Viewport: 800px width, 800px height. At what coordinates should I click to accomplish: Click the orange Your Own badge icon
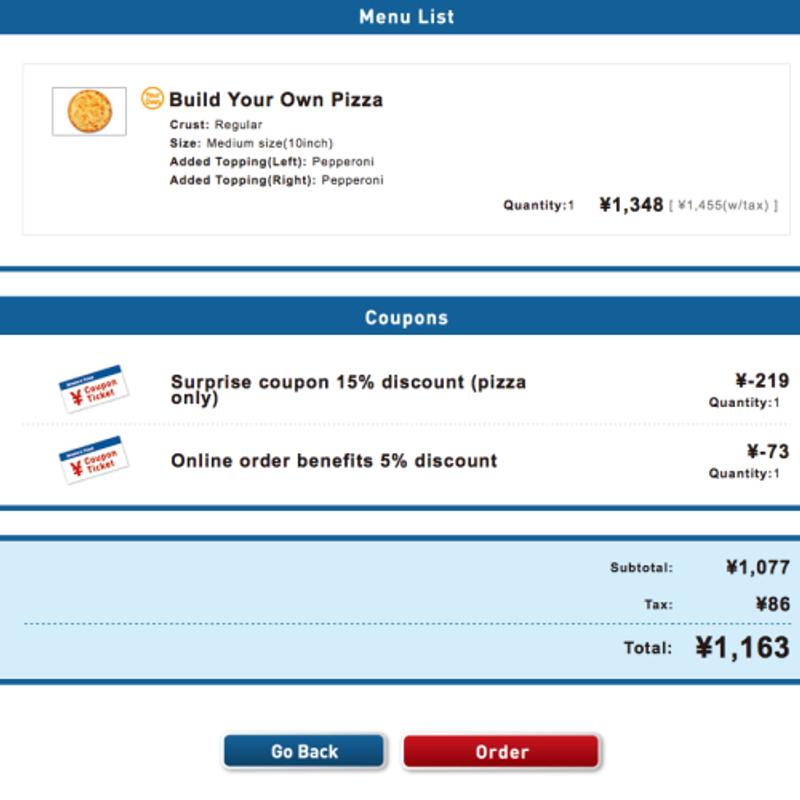coord(152,98)
